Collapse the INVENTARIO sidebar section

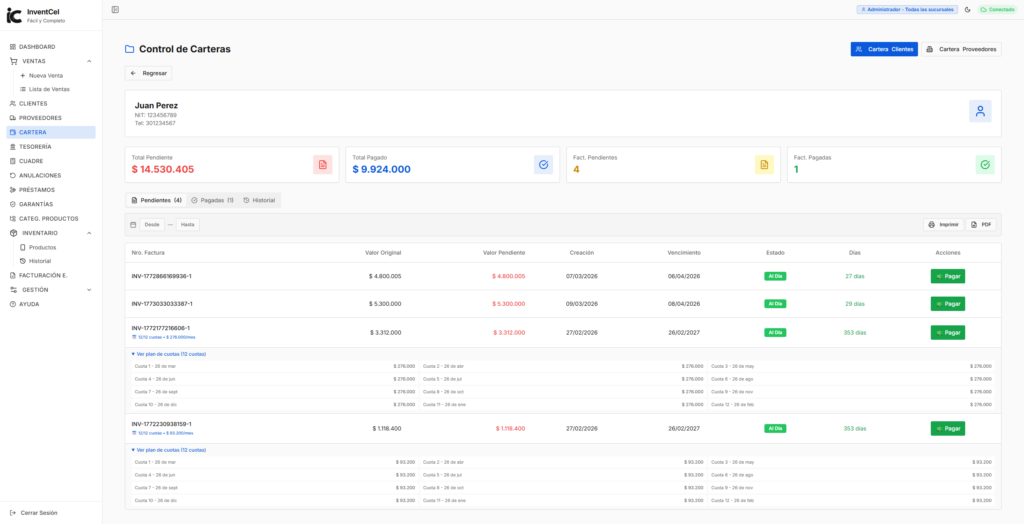pos(89,233)
